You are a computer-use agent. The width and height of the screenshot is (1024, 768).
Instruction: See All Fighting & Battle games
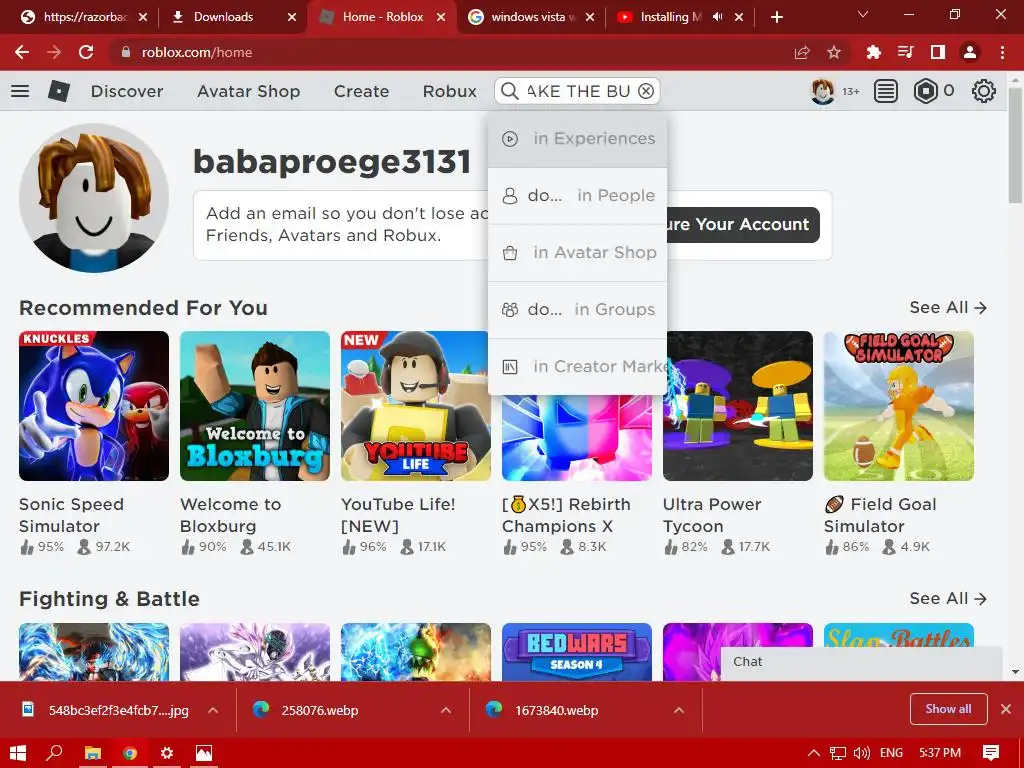click(x=948, y=599)
